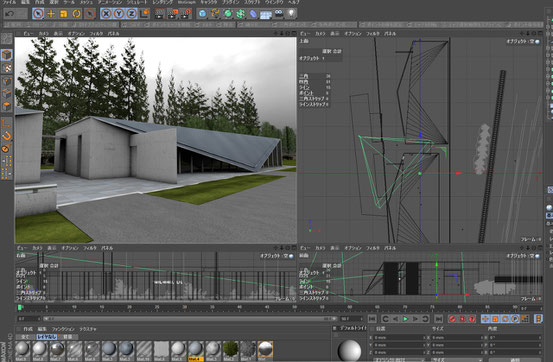Open the ウインドウ menu
This screenshot has width=553, height=362.
[x=274, y=2]
